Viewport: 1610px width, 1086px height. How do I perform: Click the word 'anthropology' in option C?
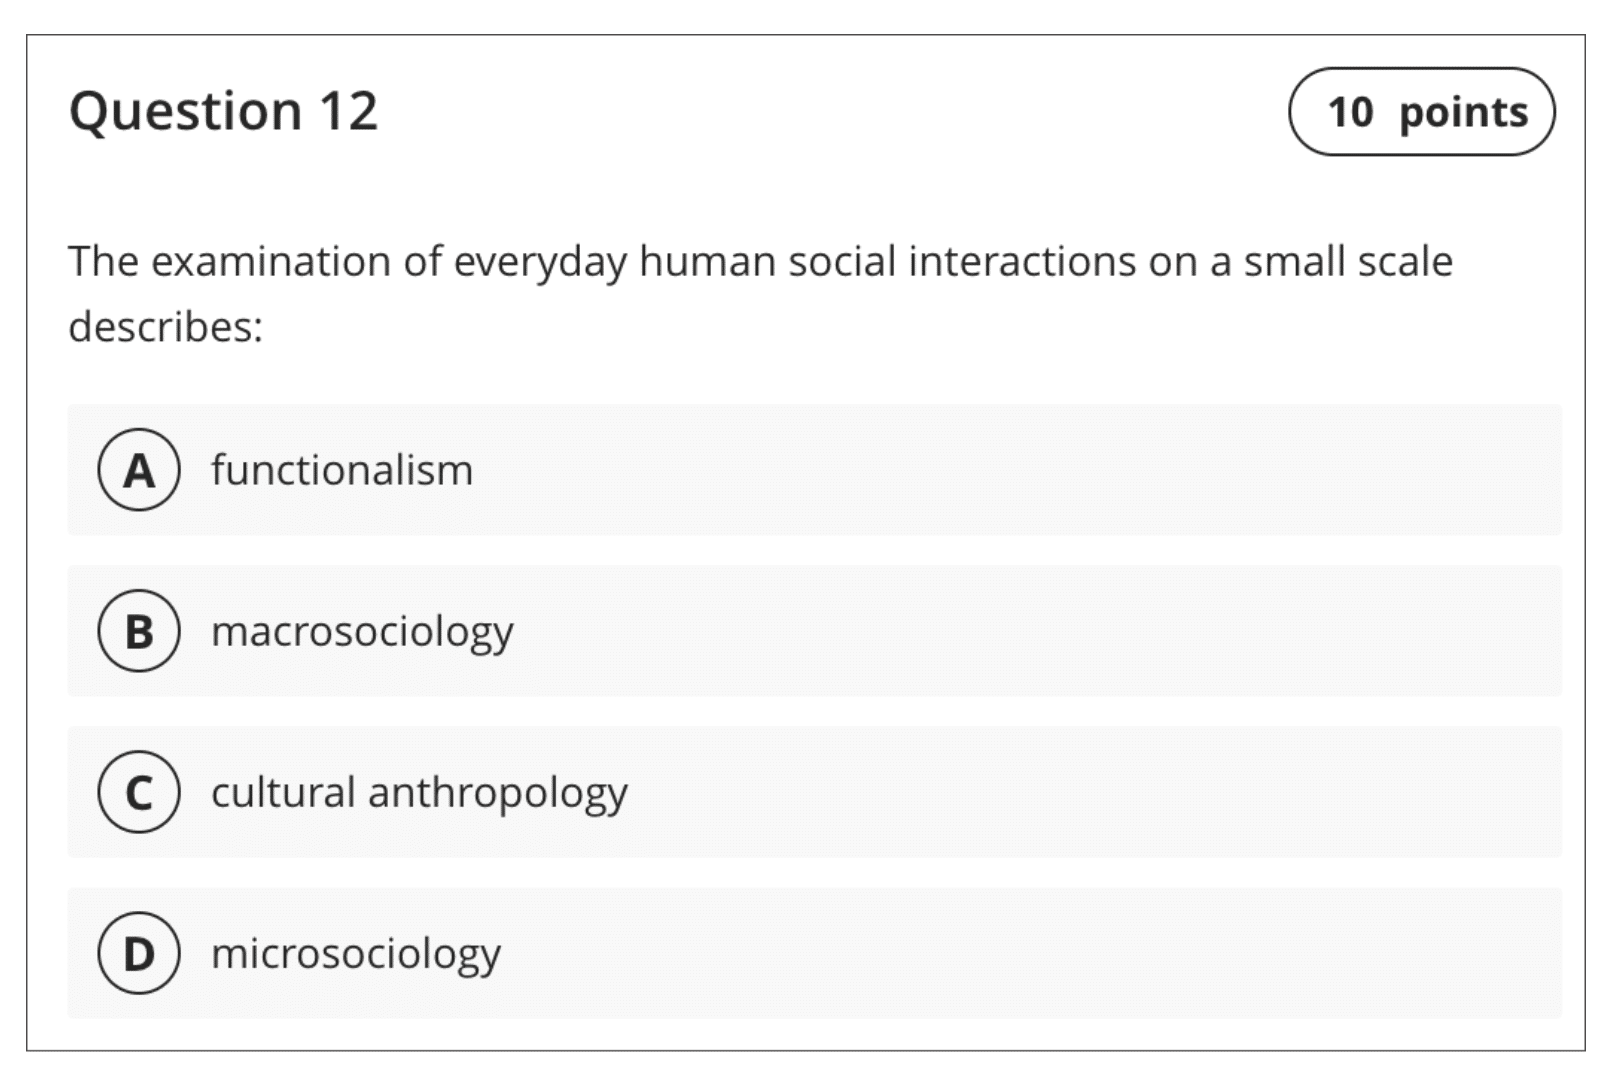498,794
